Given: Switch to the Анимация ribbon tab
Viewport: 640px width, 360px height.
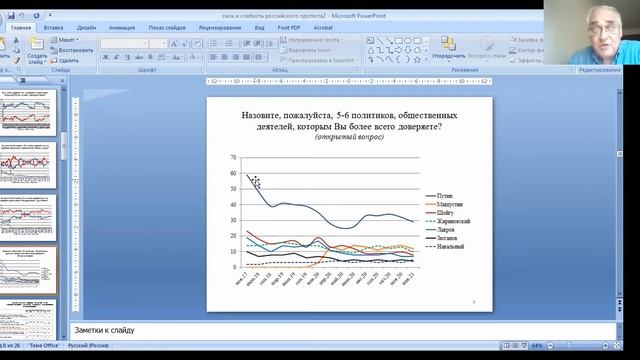Looking at the screenshot, I should coord(122,28).
